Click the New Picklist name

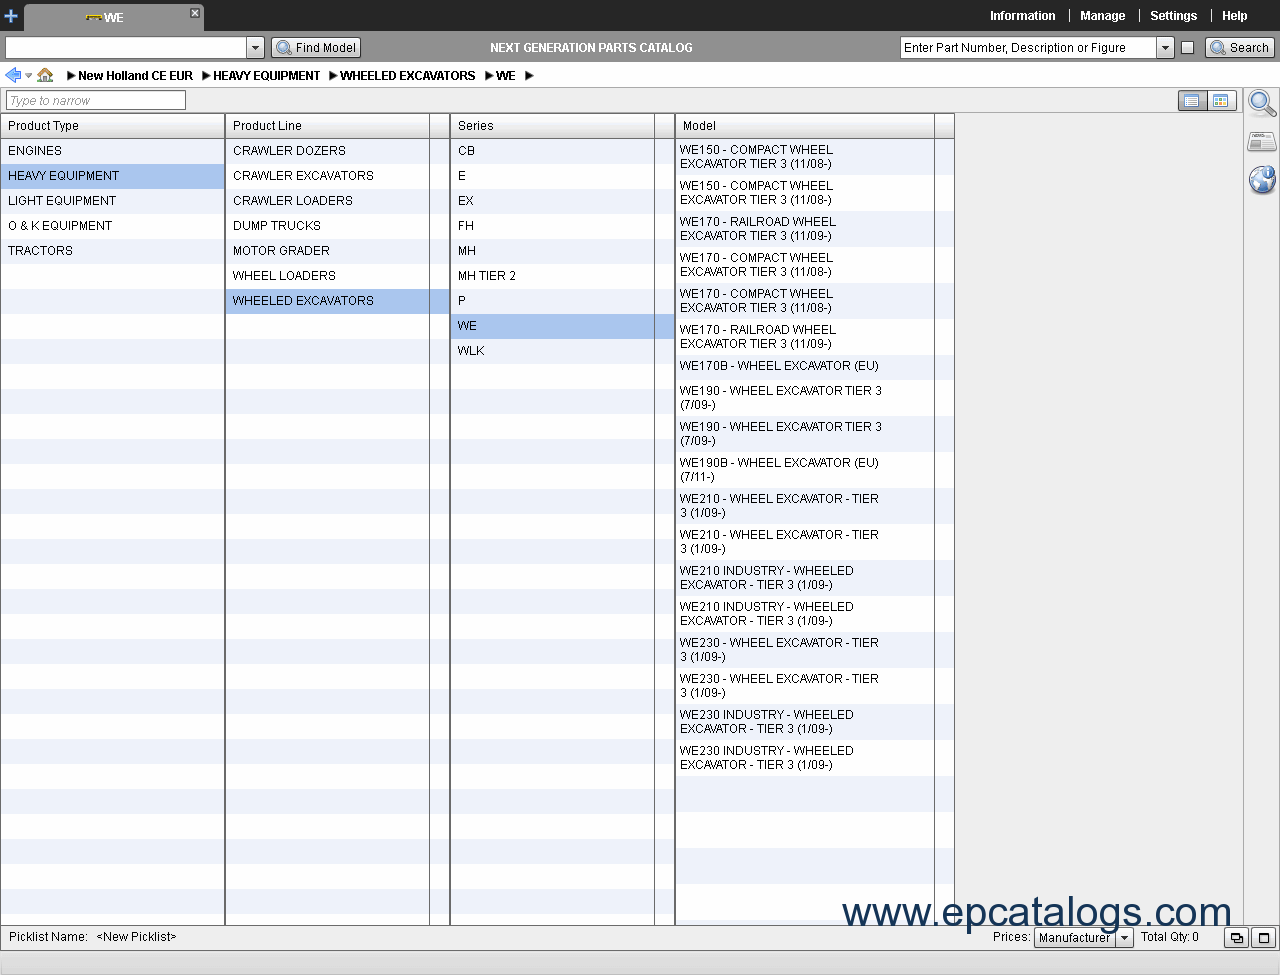[136, 937]
